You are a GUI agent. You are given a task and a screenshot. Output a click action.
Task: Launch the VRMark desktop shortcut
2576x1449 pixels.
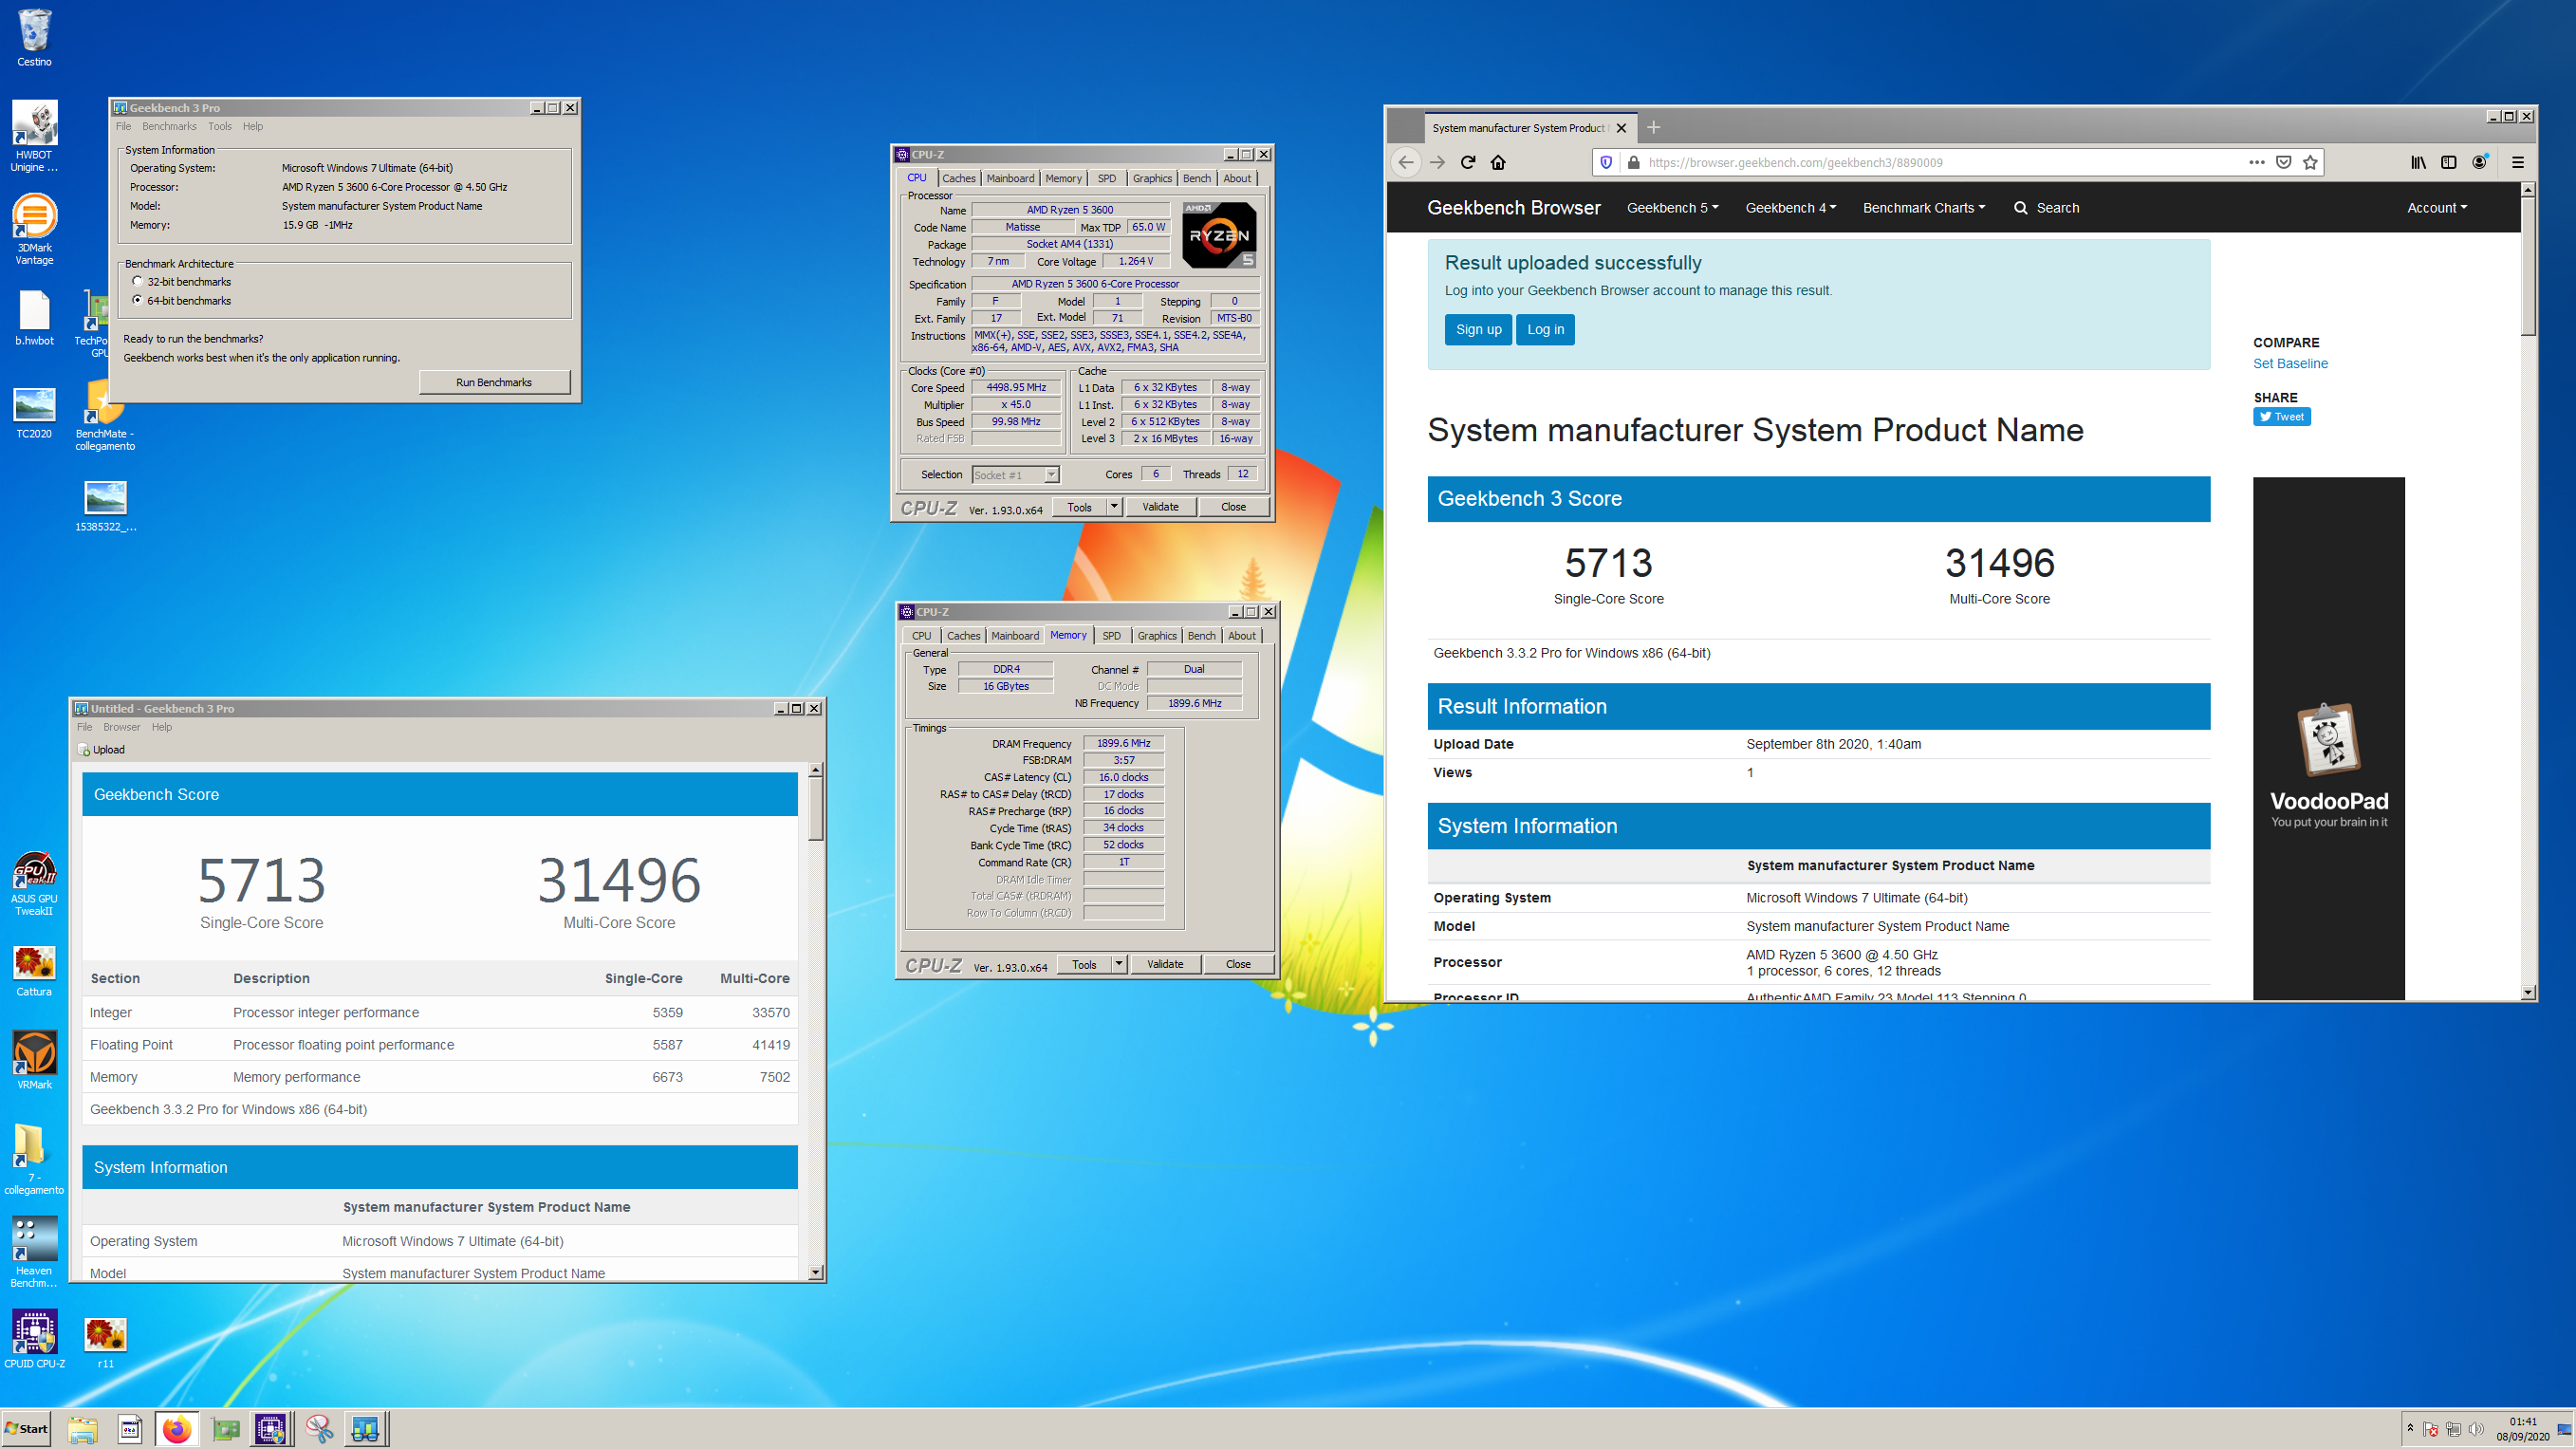34,1061
